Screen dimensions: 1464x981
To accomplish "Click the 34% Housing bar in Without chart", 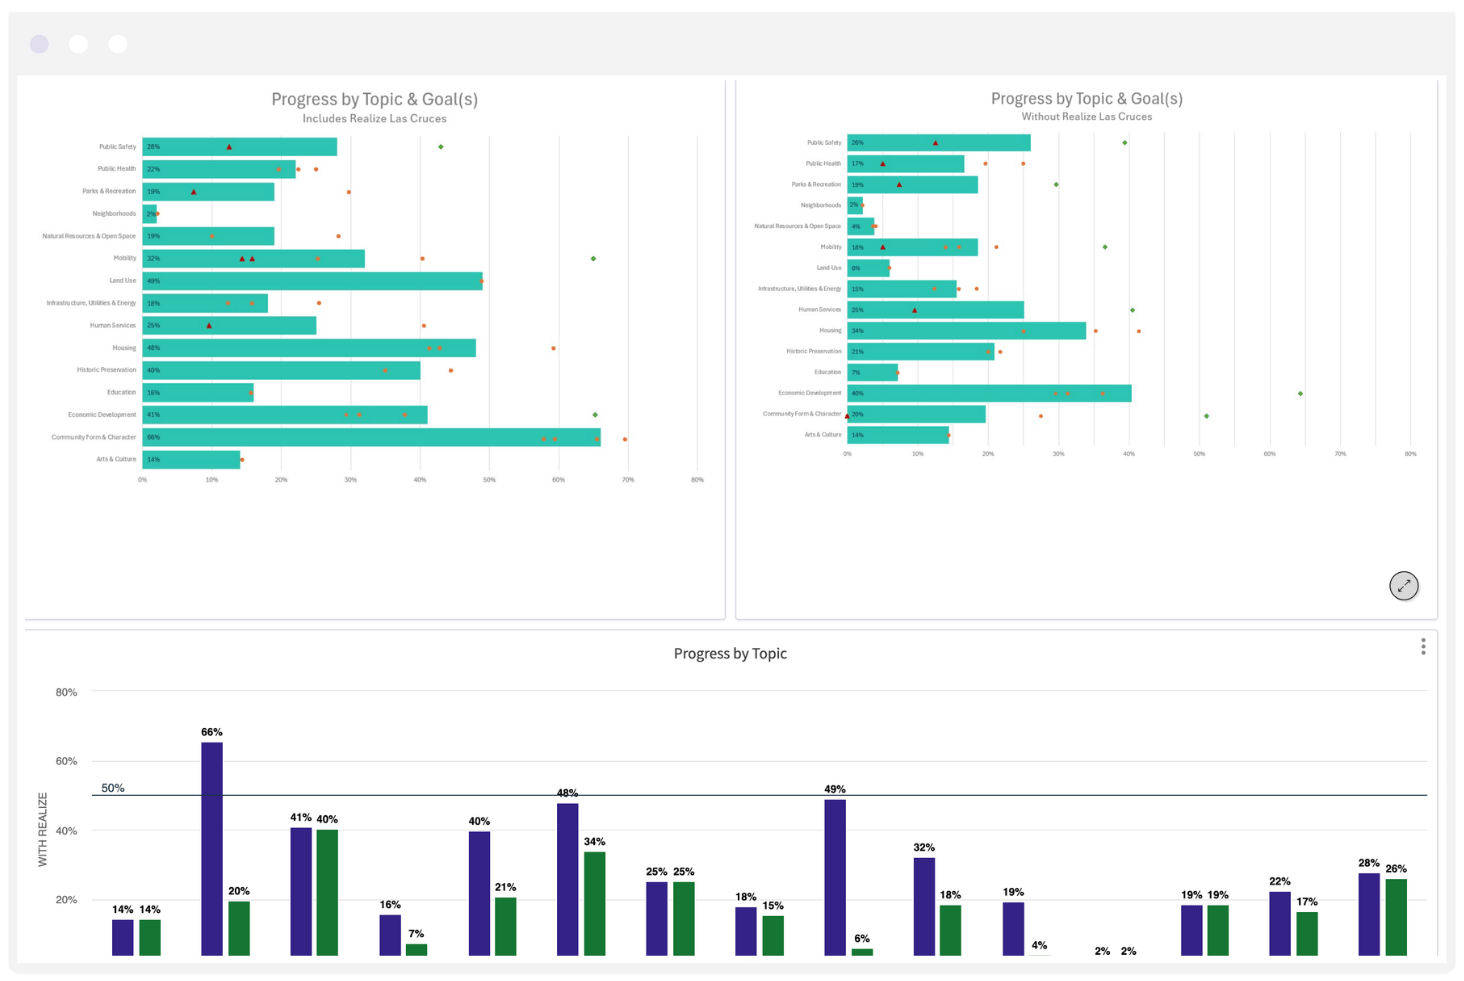I will point(966,331).
